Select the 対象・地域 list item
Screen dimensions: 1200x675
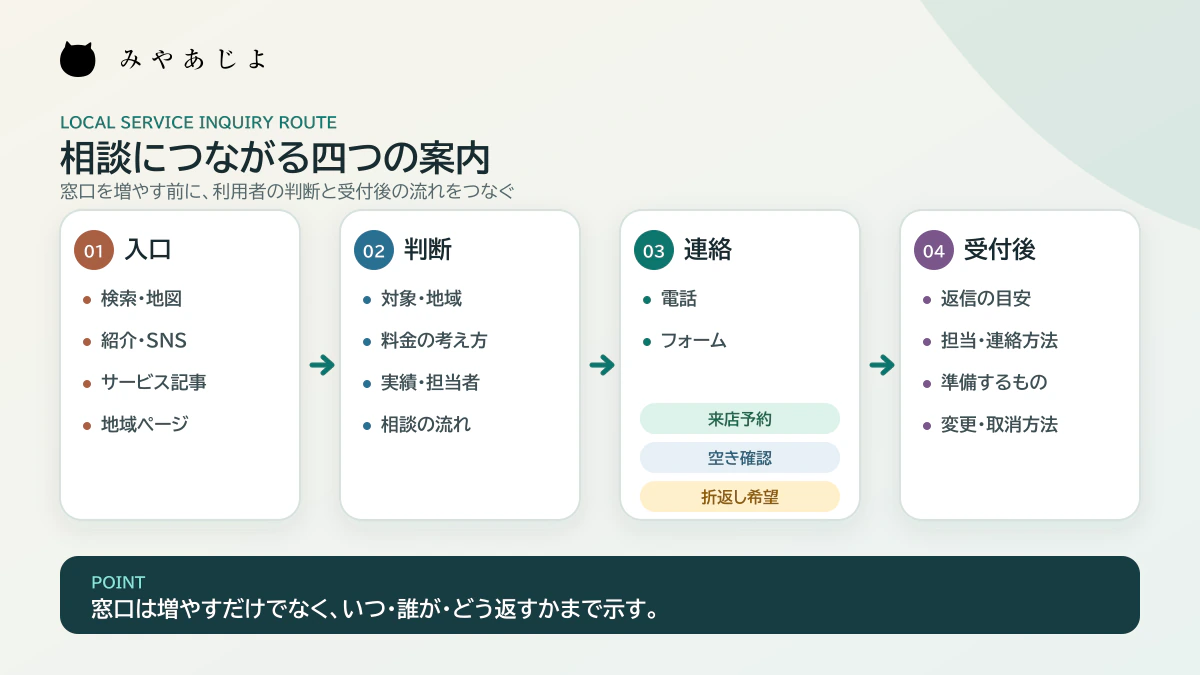[412, 298]
